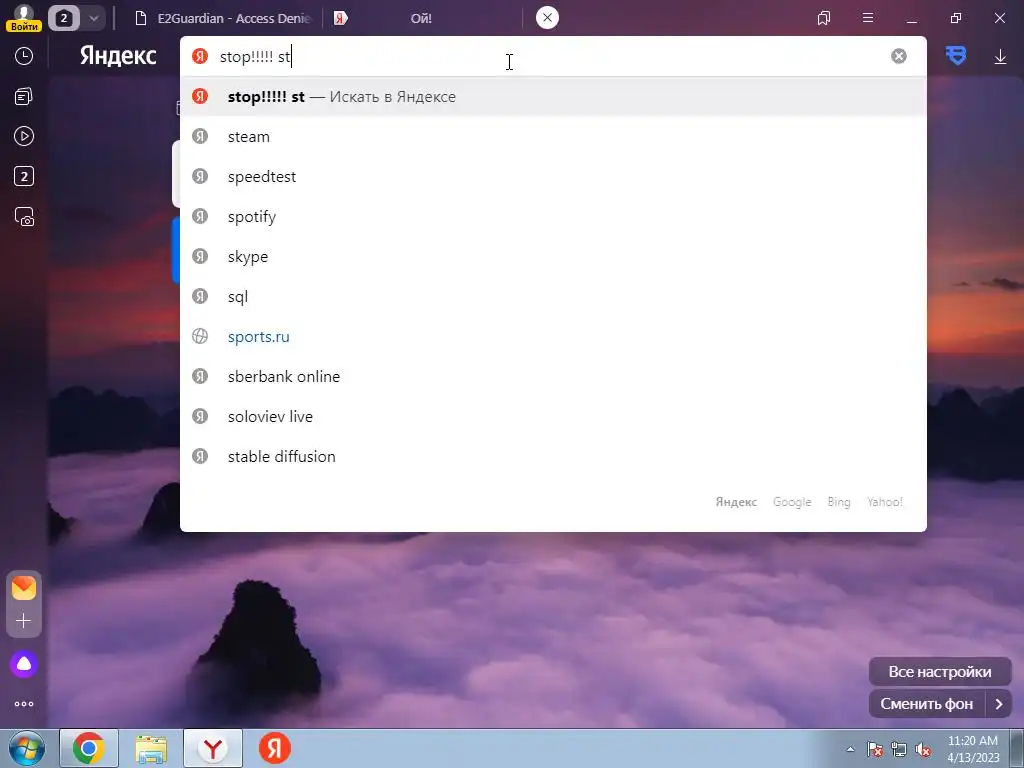Viewport: 1024px width, 768px height.
Task: Expand the tab group dropdown arrow
Action: pos(93,18)
